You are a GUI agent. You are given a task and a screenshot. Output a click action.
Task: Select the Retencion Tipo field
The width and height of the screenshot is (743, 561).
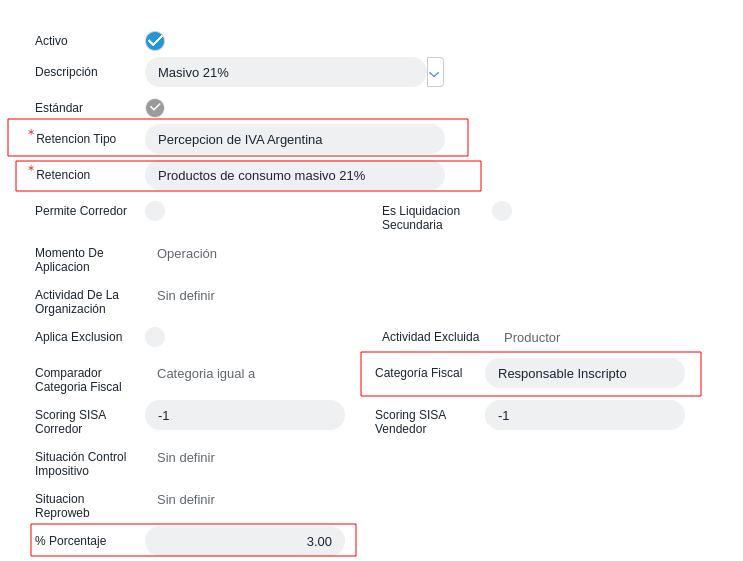[x=295, y=139]
